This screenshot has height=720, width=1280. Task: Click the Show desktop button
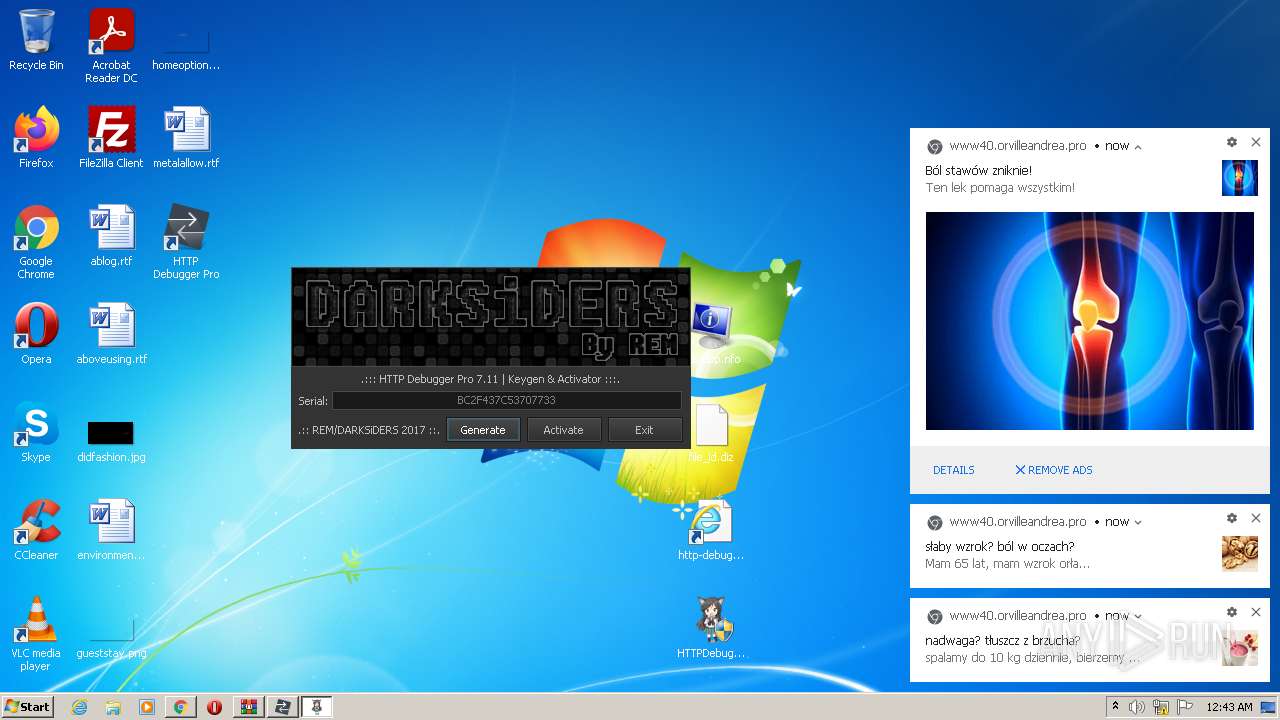[1269, 707]
